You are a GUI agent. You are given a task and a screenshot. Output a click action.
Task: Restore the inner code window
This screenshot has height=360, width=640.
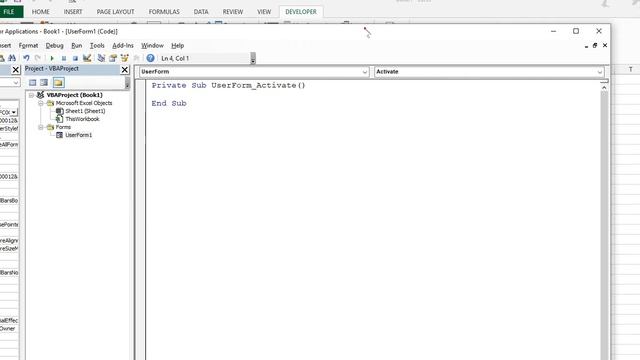click(x=595, y=46)
